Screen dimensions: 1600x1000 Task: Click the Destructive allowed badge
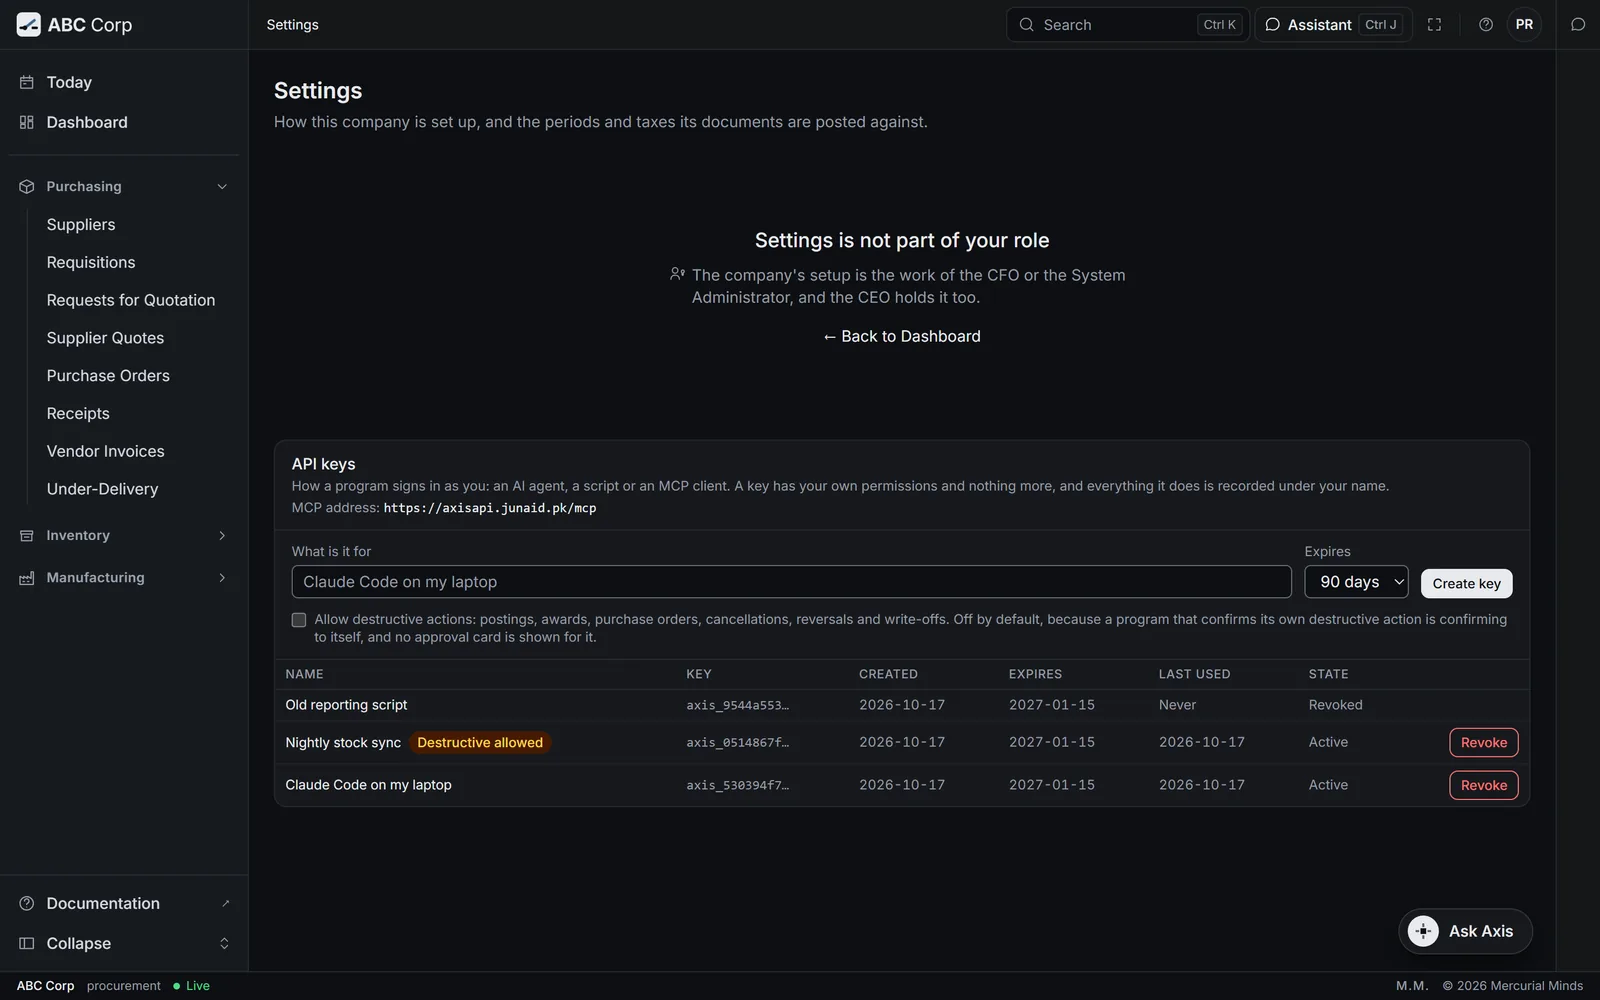(x=480, y=742)
